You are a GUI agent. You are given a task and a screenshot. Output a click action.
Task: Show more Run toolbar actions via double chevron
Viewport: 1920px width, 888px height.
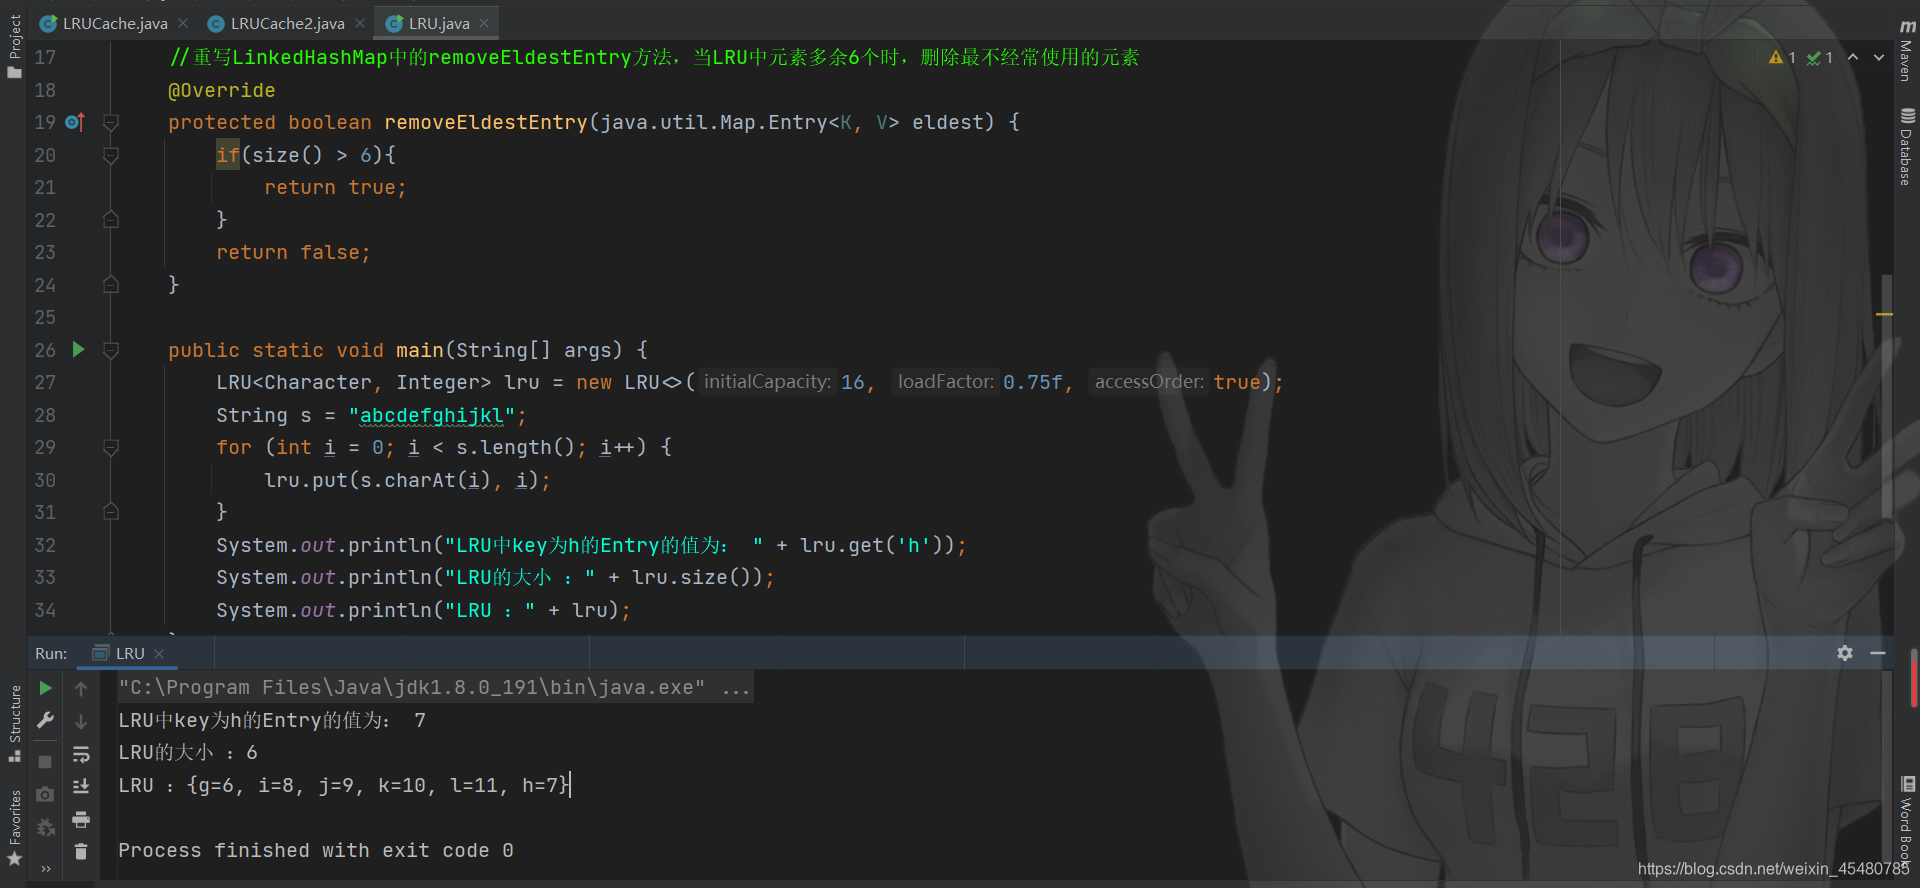point(45,869)
